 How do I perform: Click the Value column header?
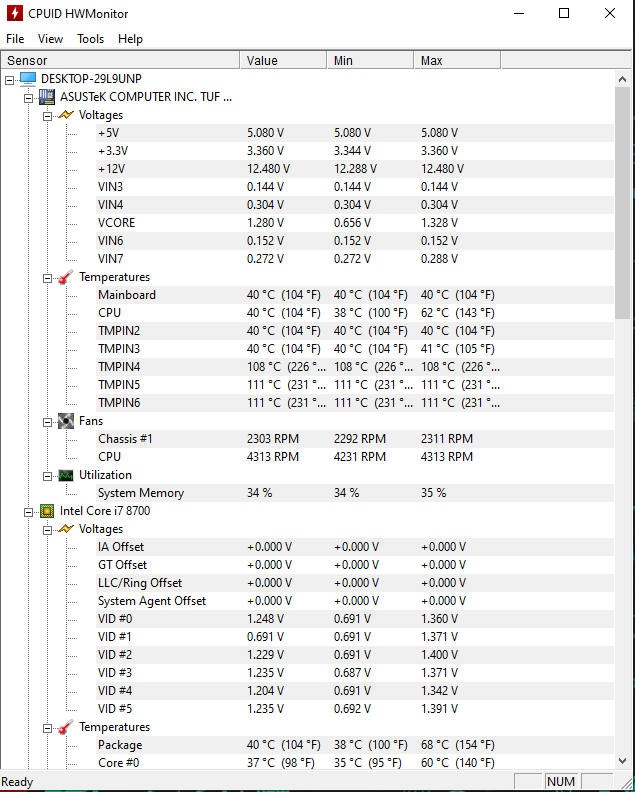pos(283,61)
